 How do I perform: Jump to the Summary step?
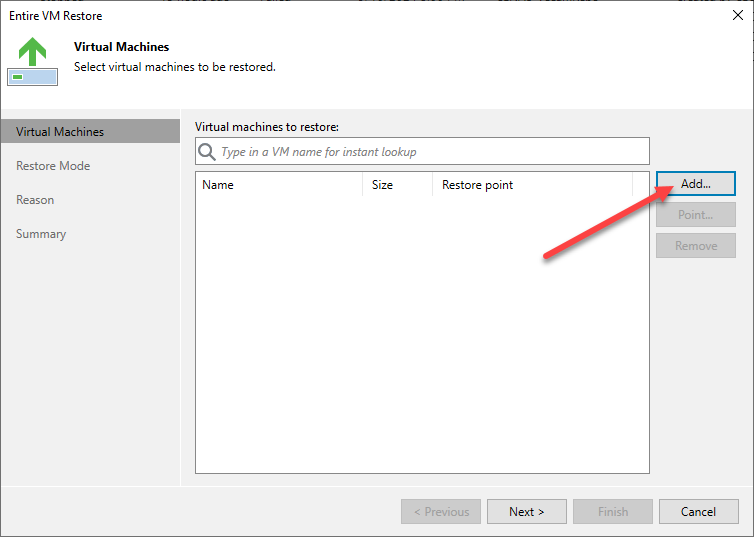click(x=41, y=234)
